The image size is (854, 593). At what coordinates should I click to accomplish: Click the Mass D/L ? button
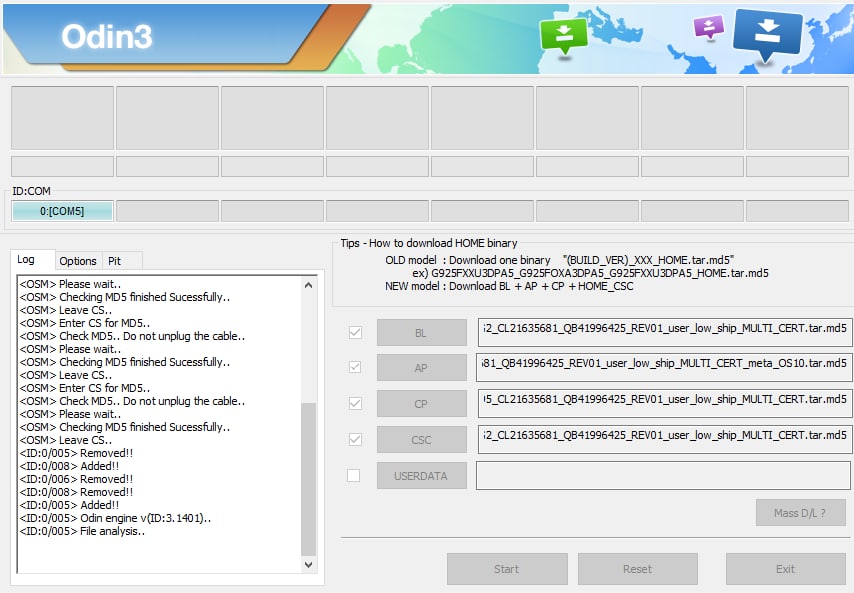pyautogui.click(x=801, y=513)
